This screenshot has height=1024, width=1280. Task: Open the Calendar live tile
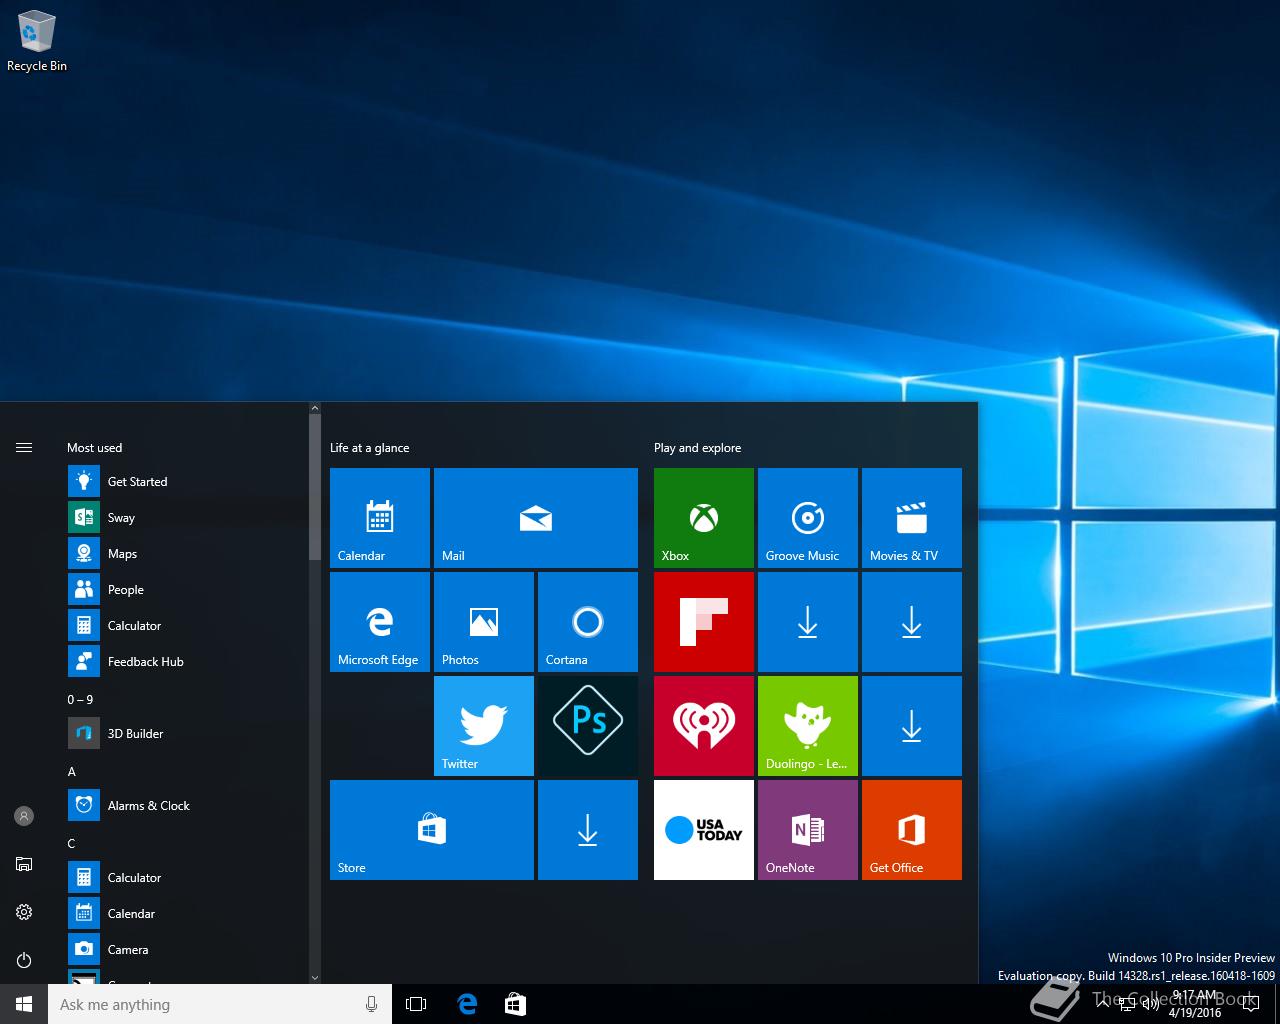[380, 518]
